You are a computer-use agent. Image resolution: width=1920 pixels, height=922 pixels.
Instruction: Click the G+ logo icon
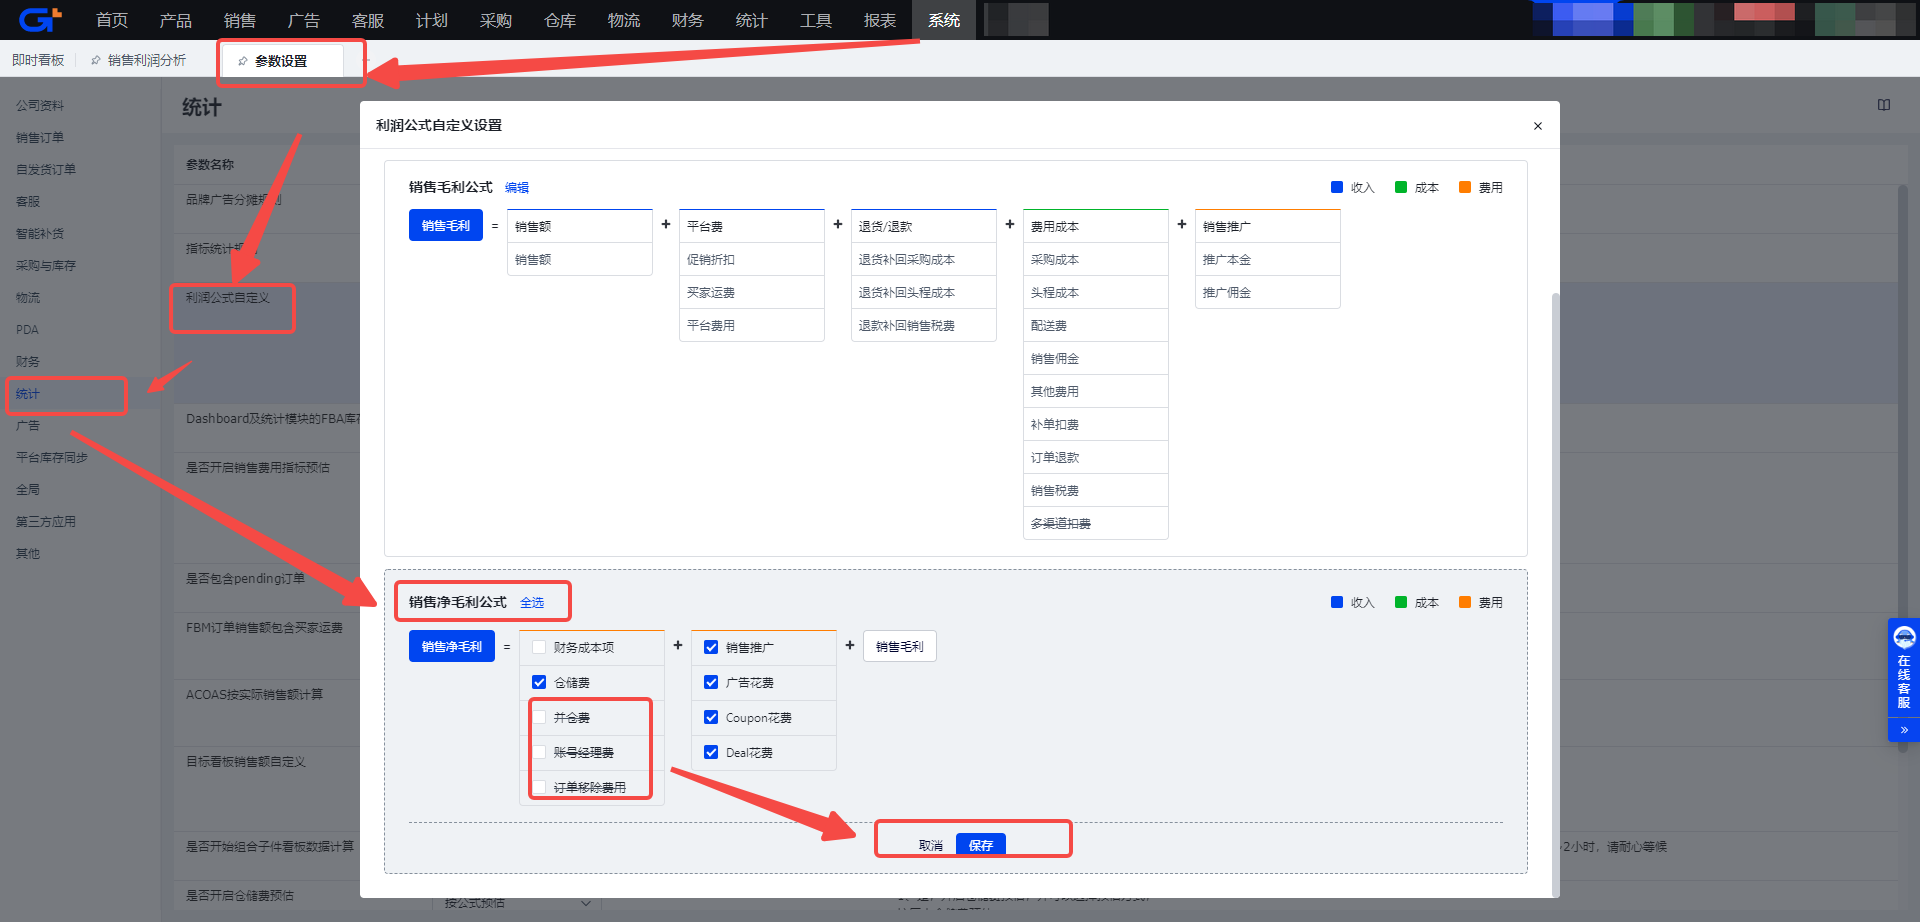pos(40,19)
